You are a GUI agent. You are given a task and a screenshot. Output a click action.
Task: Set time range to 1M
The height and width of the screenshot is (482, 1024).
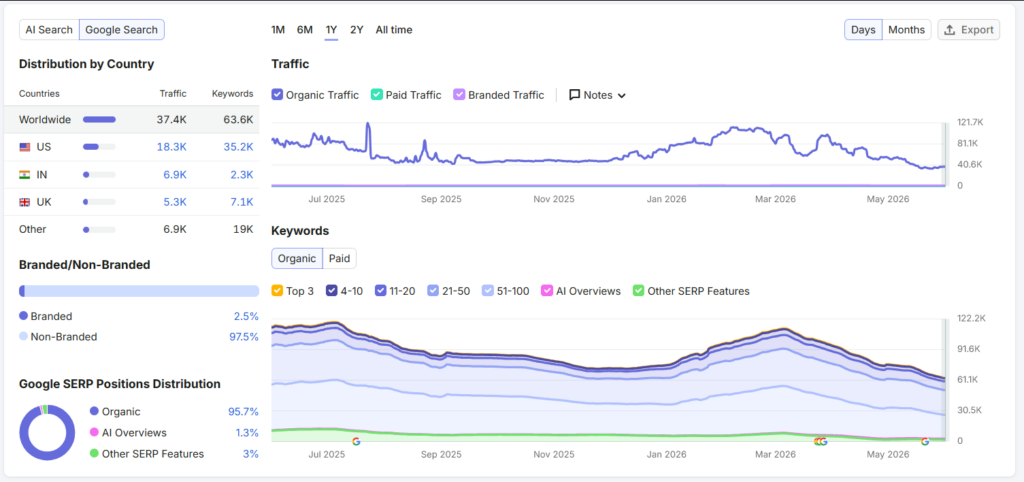pos(278,30)
